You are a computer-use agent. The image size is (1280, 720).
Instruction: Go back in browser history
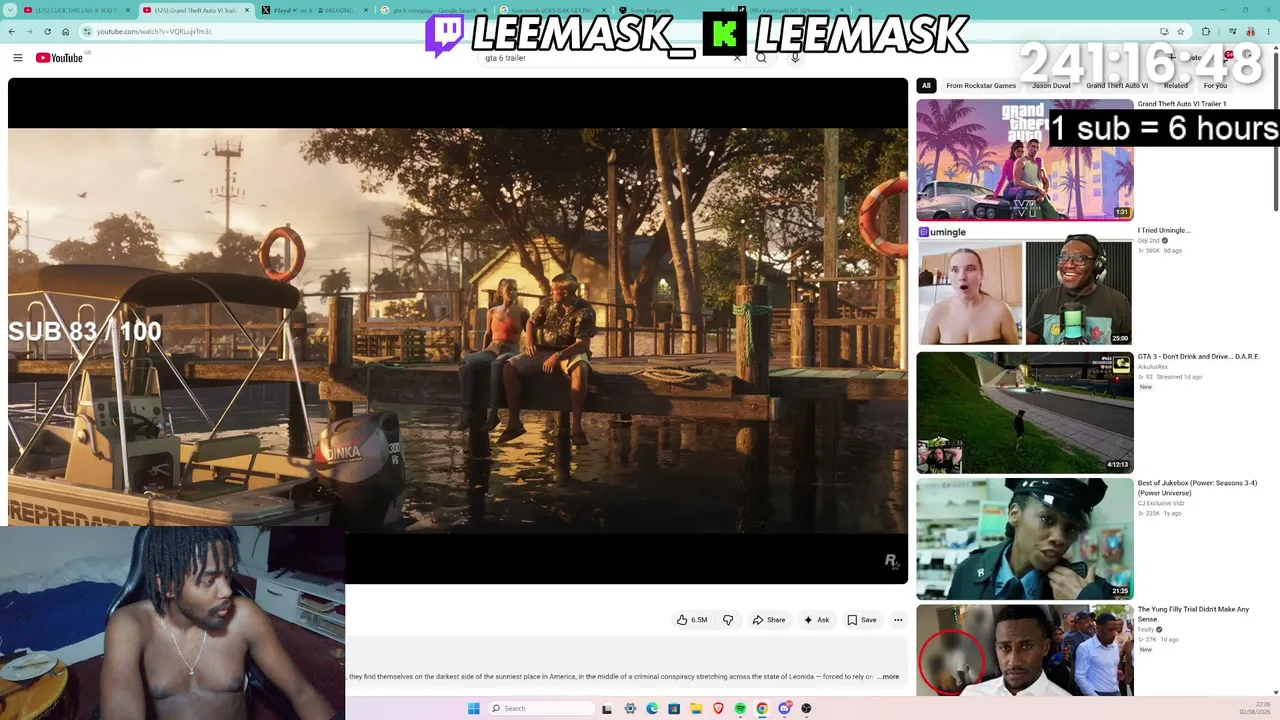pyautogui.click(x=12, y=31)
